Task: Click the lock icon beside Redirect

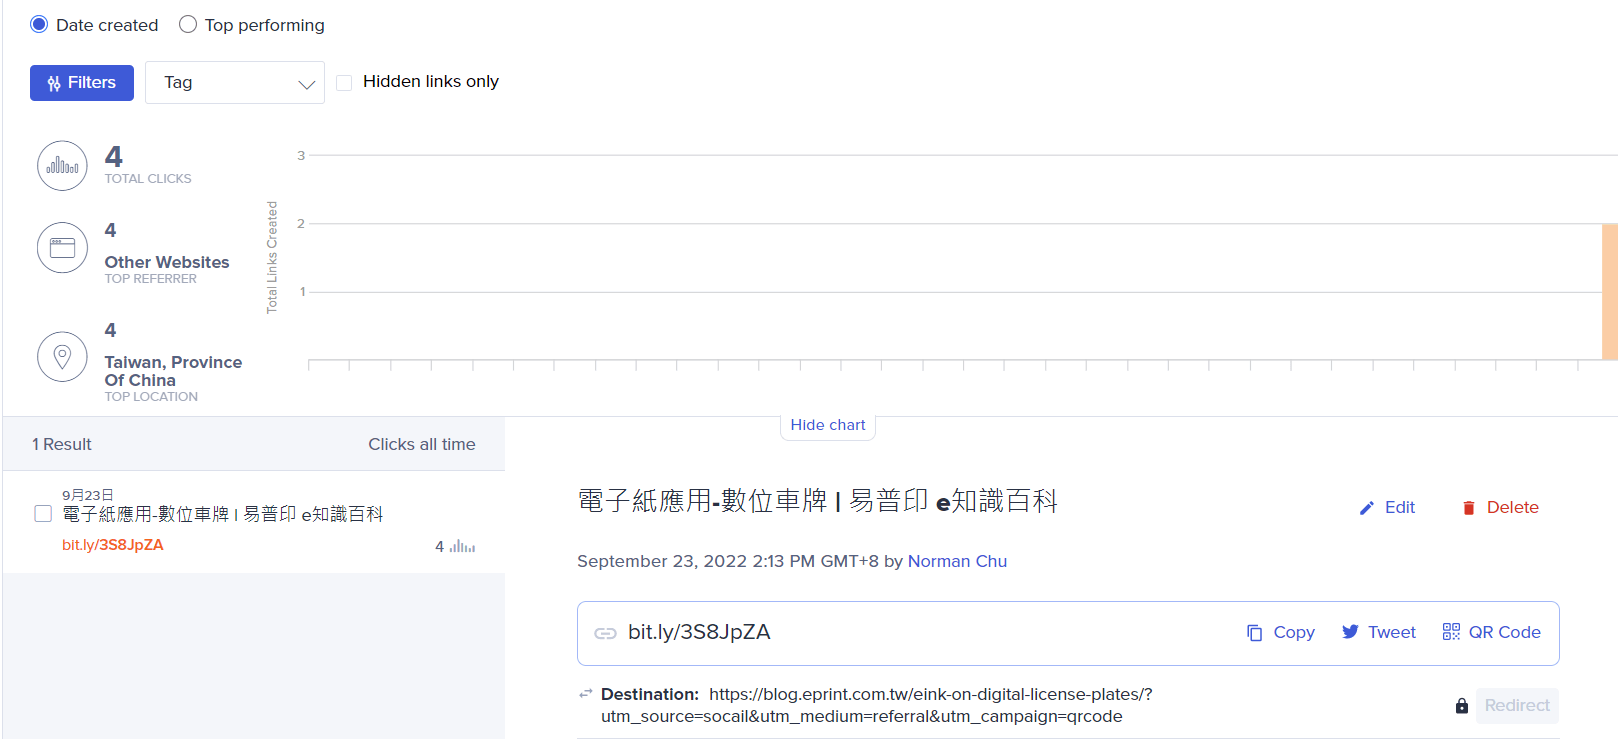Action: click(x=1461, y=706)
